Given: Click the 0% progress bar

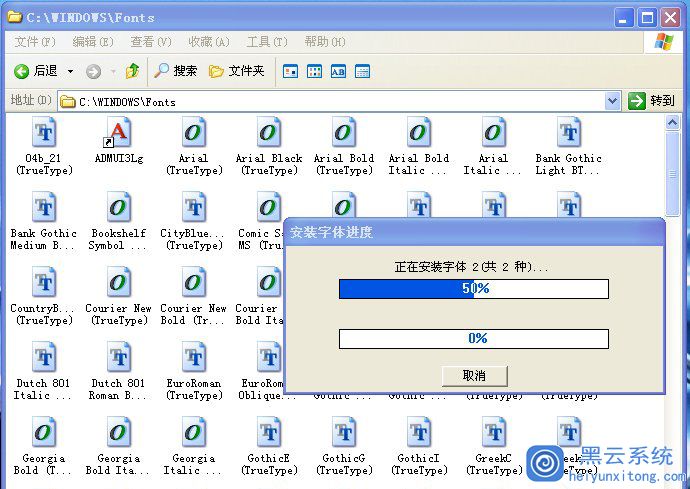Looking at the screenshot, I should (x=474, y=338).
